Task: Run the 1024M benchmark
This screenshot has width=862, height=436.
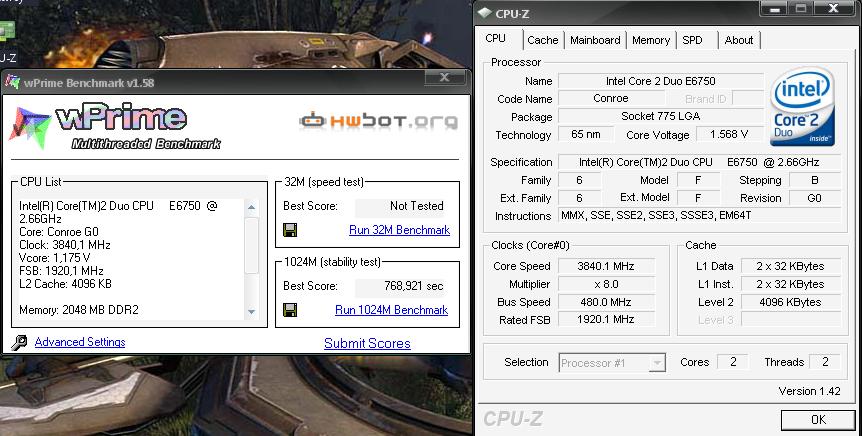Action: tap(391, 310)
